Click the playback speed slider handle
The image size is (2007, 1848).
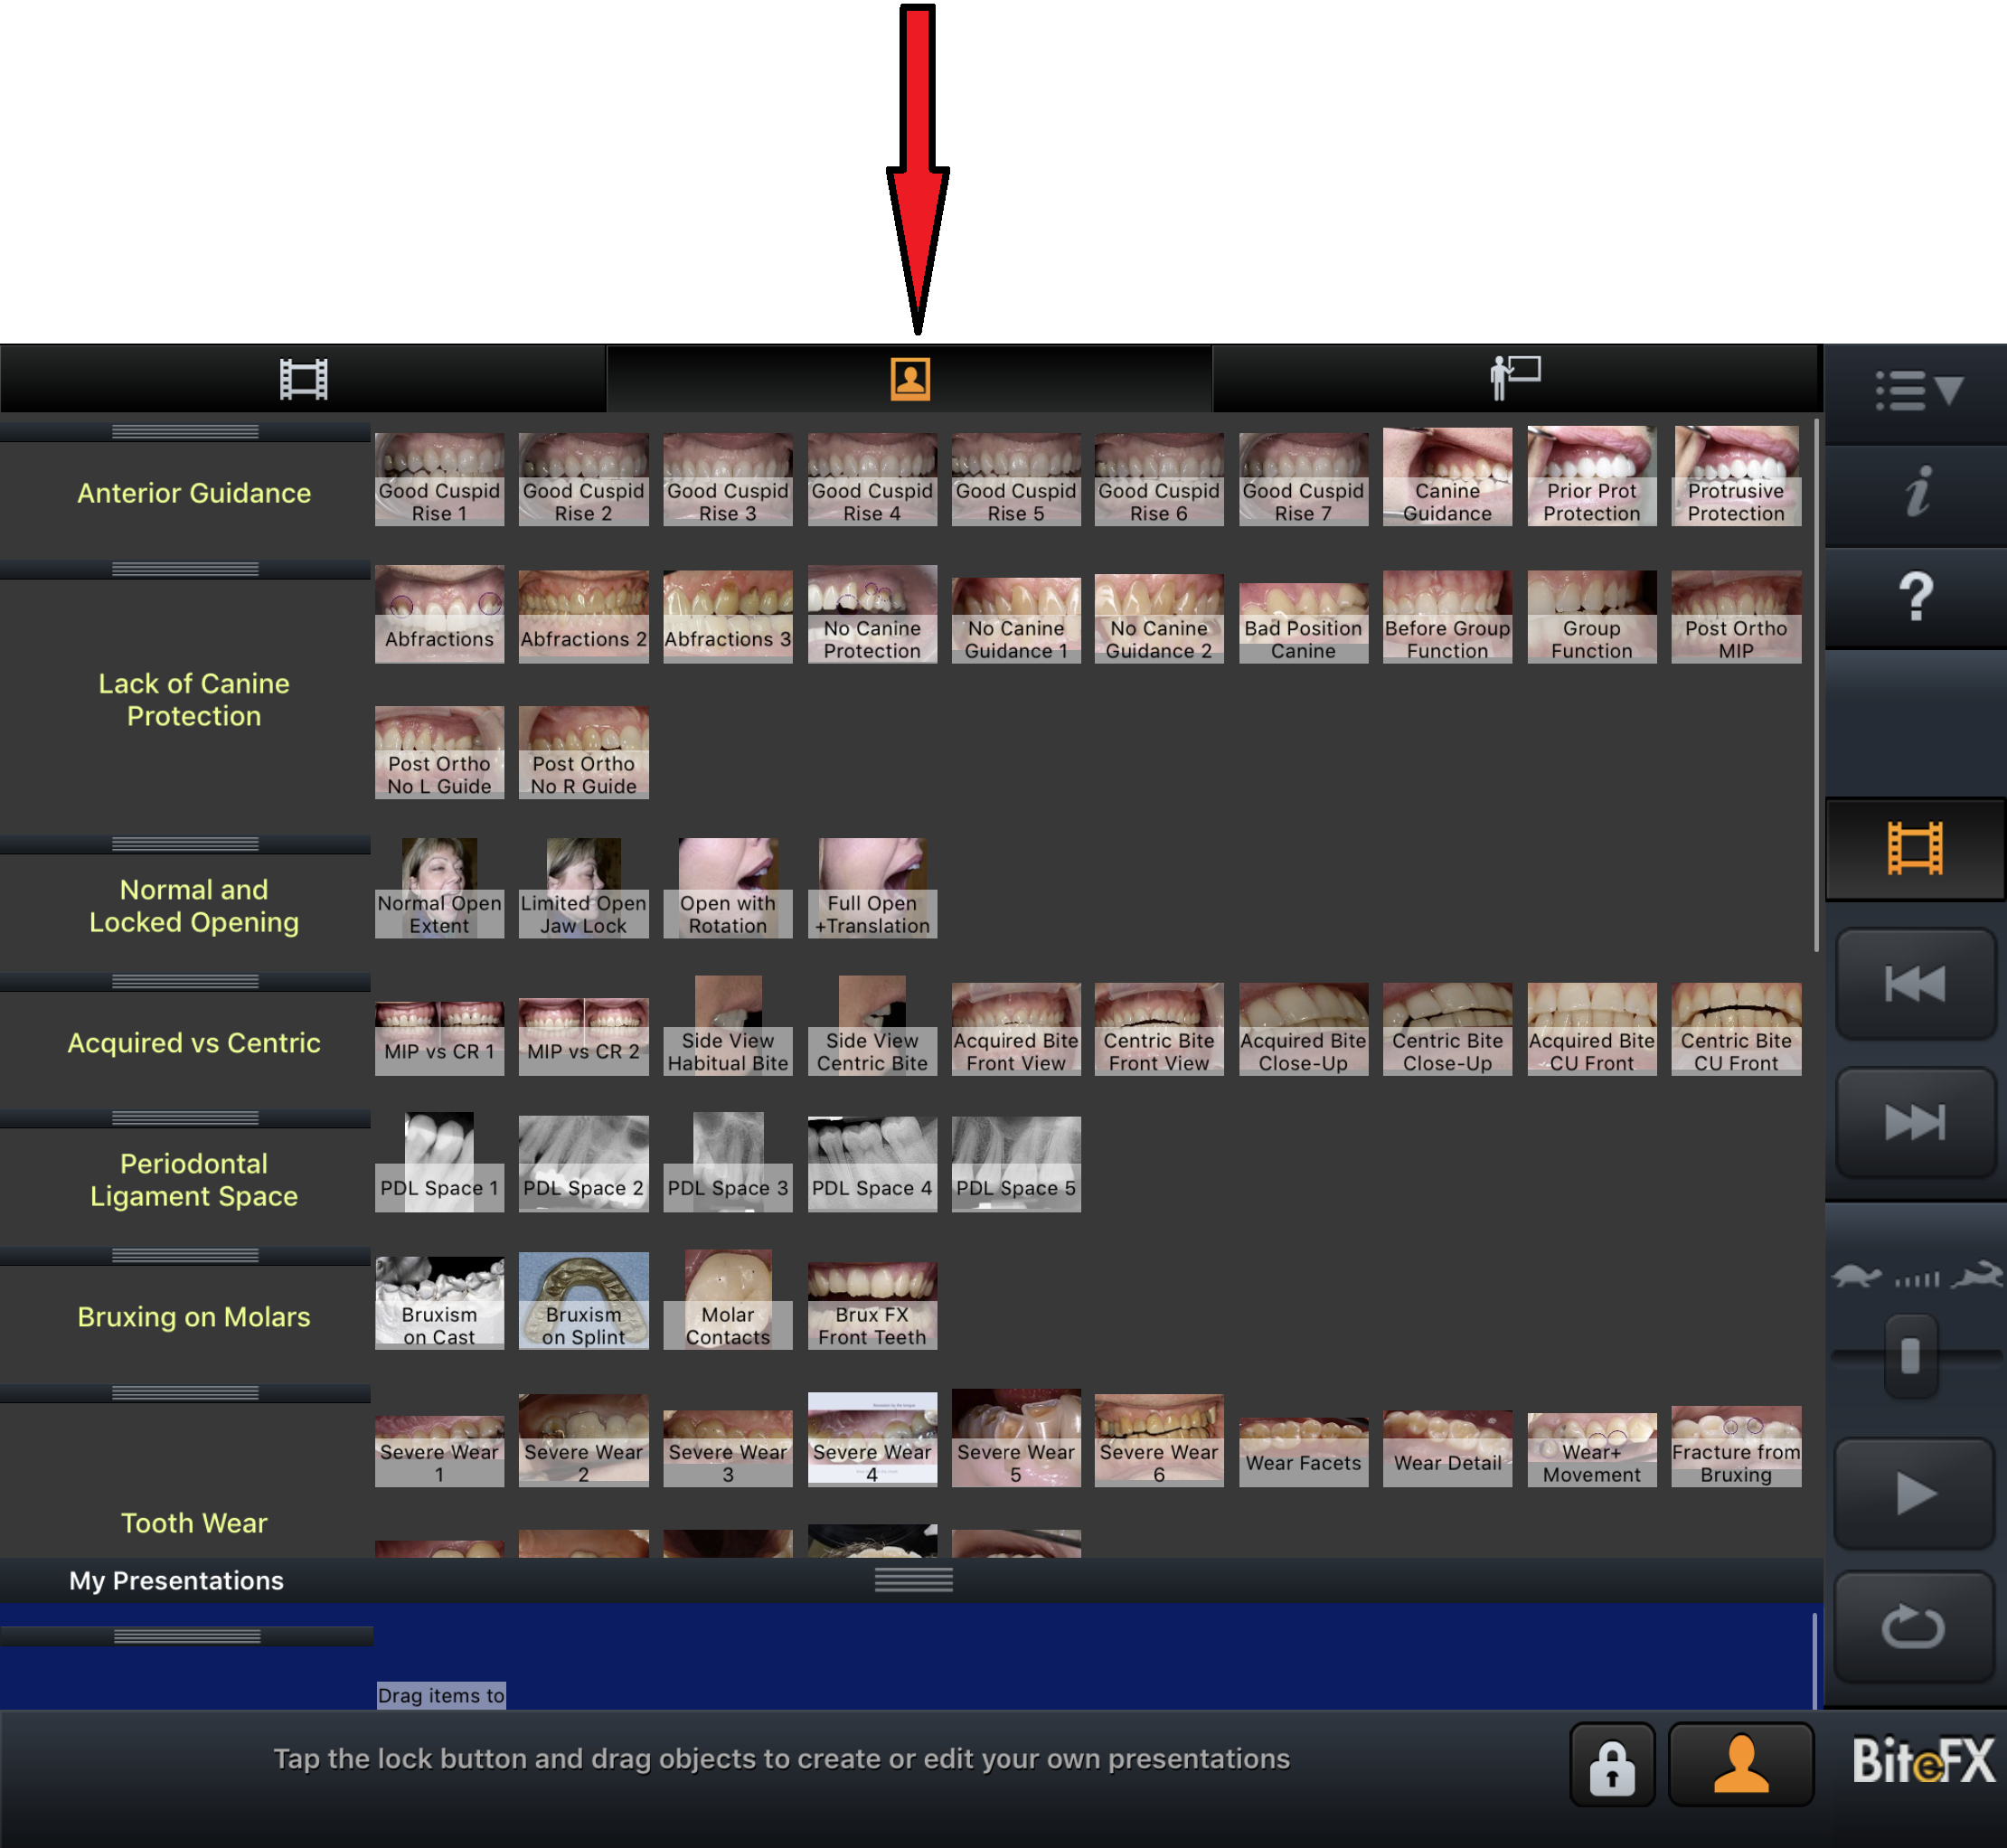pos(1910,1356)
